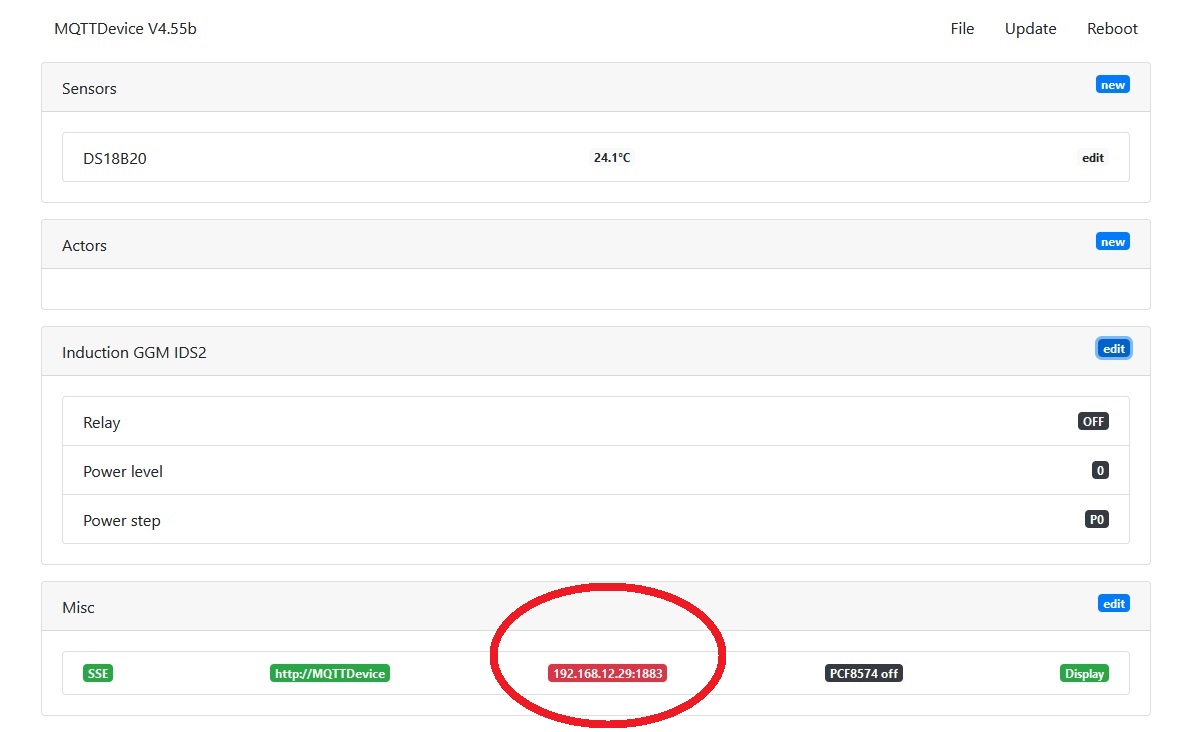The width and height of the screenshot is (1191, 732).
Task: Click the MQTTDevice V4.55b title
Action: pyautogui.click(x=125, y=29)
